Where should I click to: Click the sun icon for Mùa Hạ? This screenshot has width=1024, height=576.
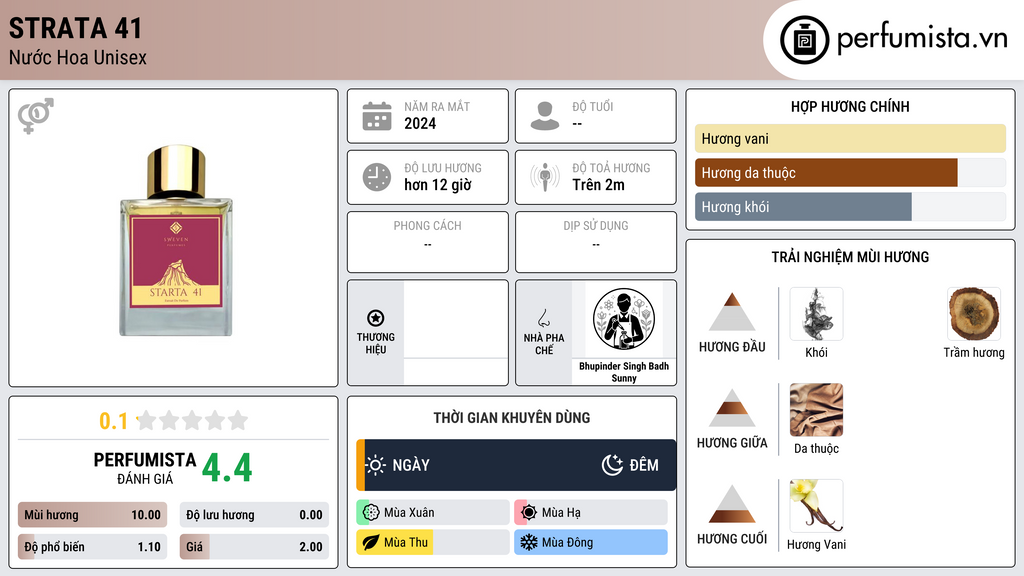click(x=529, y=513)
